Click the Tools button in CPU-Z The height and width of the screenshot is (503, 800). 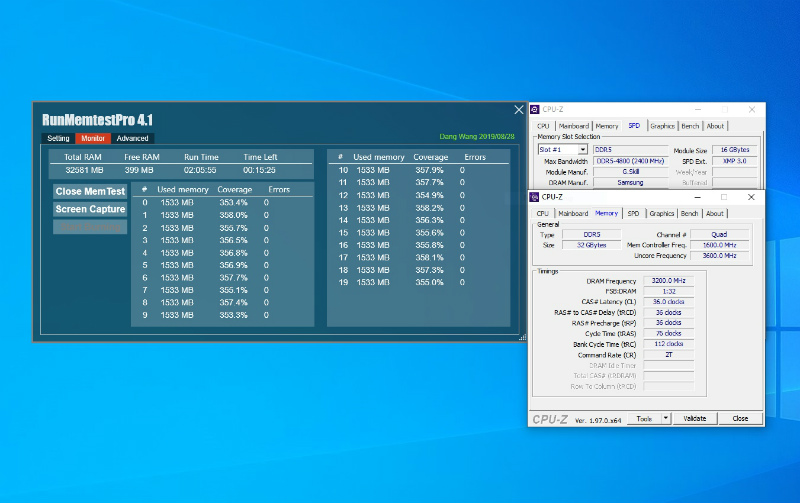[x=645, y=418]
